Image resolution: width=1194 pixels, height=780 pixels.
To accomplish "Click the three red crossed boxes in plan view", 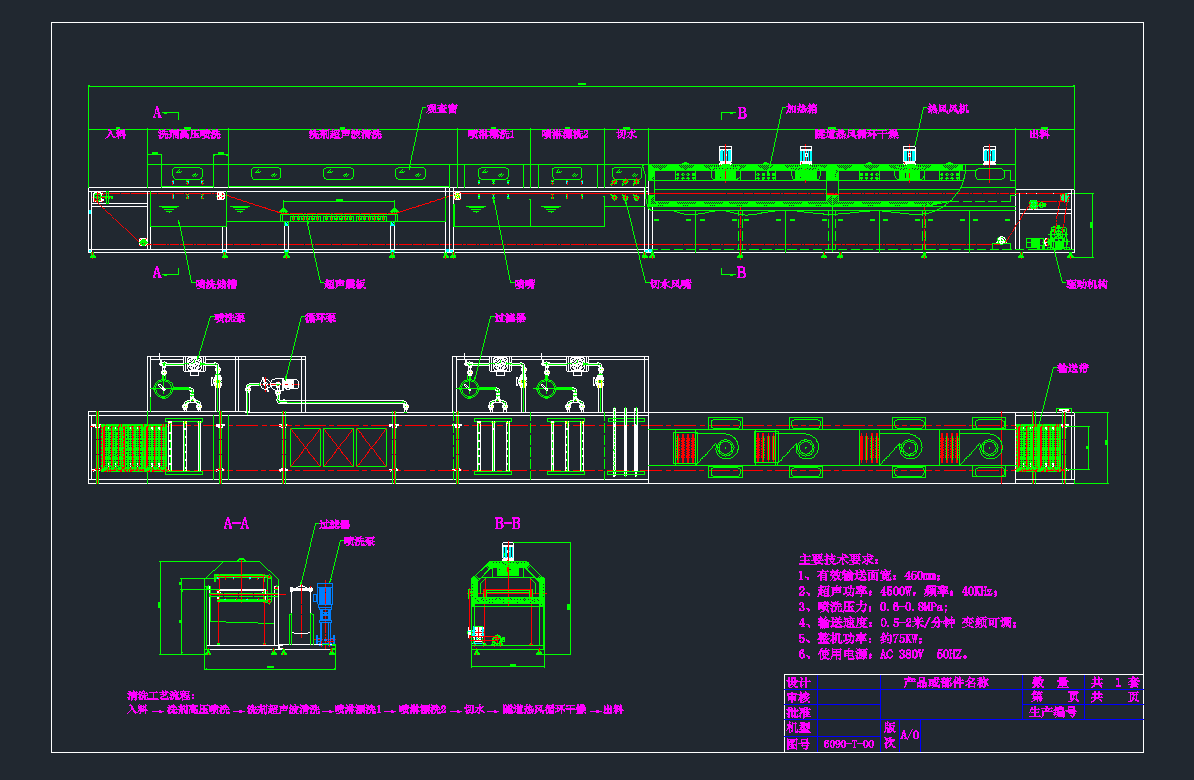I will point(338,447).
